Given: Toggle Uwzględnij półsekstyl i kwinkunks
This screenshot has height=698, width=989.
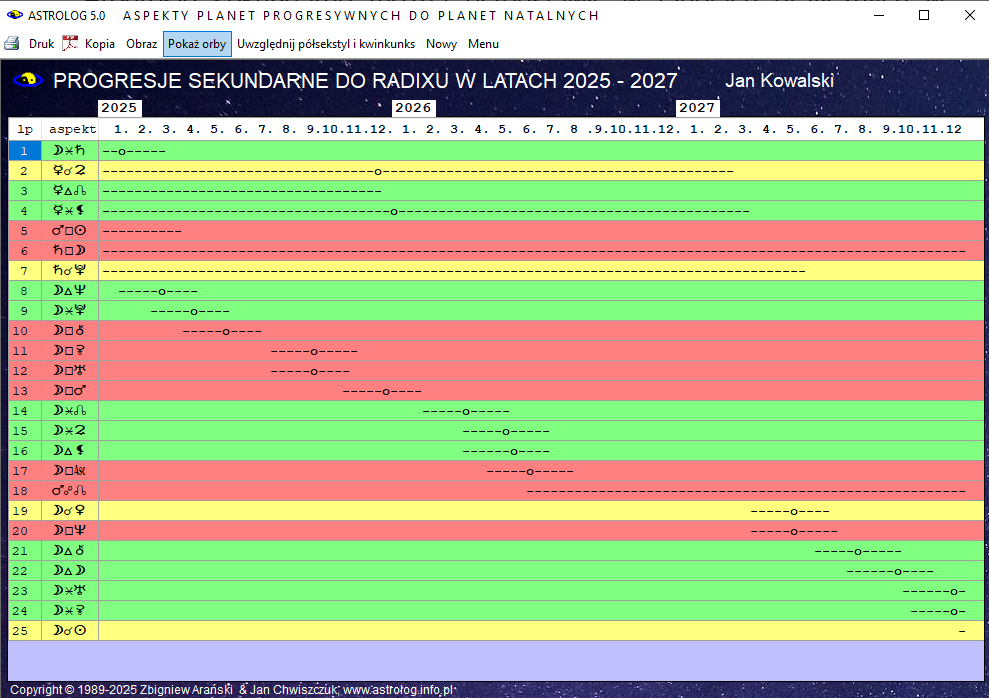Looking at the screenshot, I should (327, 44).
